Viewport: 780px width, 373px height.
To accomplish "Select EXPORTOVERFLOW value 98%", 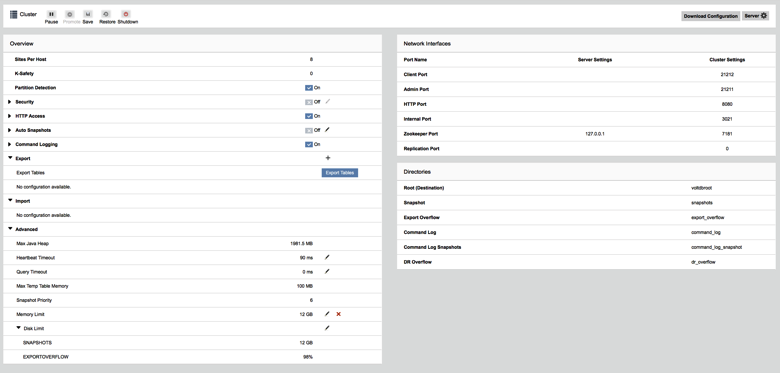I will pos(308,357).
